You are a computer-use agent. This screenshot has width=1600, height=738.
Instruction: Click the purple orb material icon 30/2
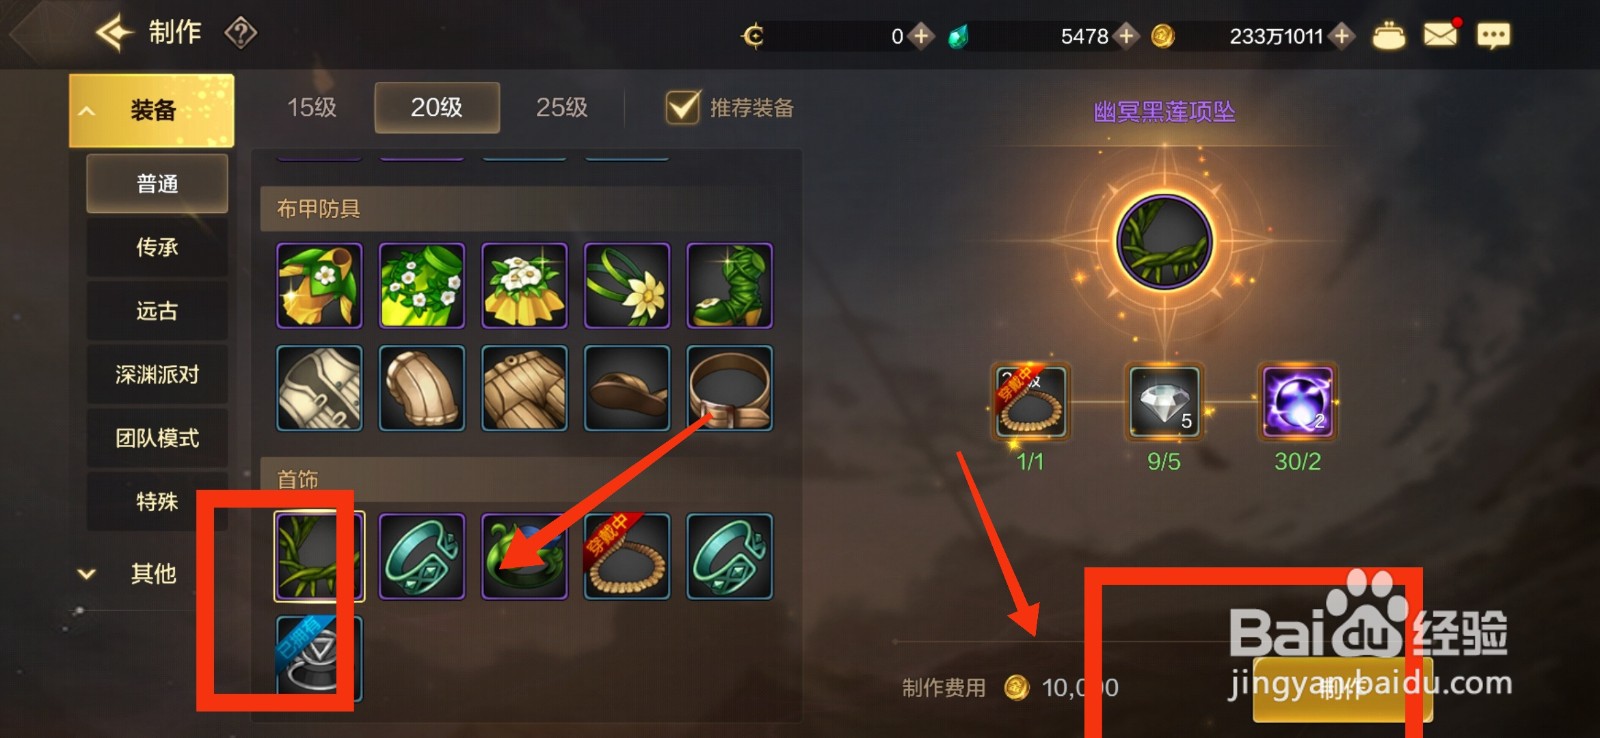[x=1297, y=402]
